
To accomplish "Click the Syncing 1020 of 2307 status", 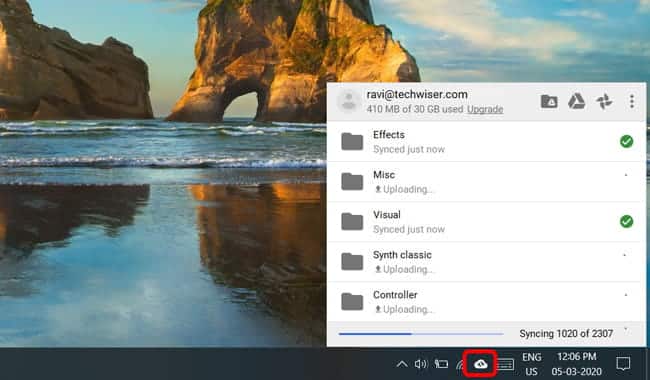I will tap(566, 334).
